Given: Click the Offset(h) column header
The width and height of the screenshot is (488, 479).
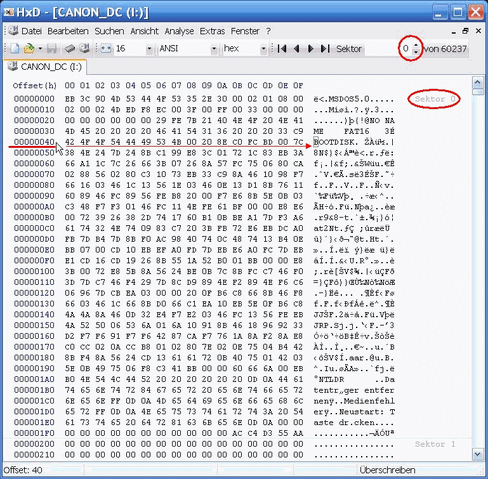Looking at the screenshot, I should pyautogui.click(x=35, y=86).
